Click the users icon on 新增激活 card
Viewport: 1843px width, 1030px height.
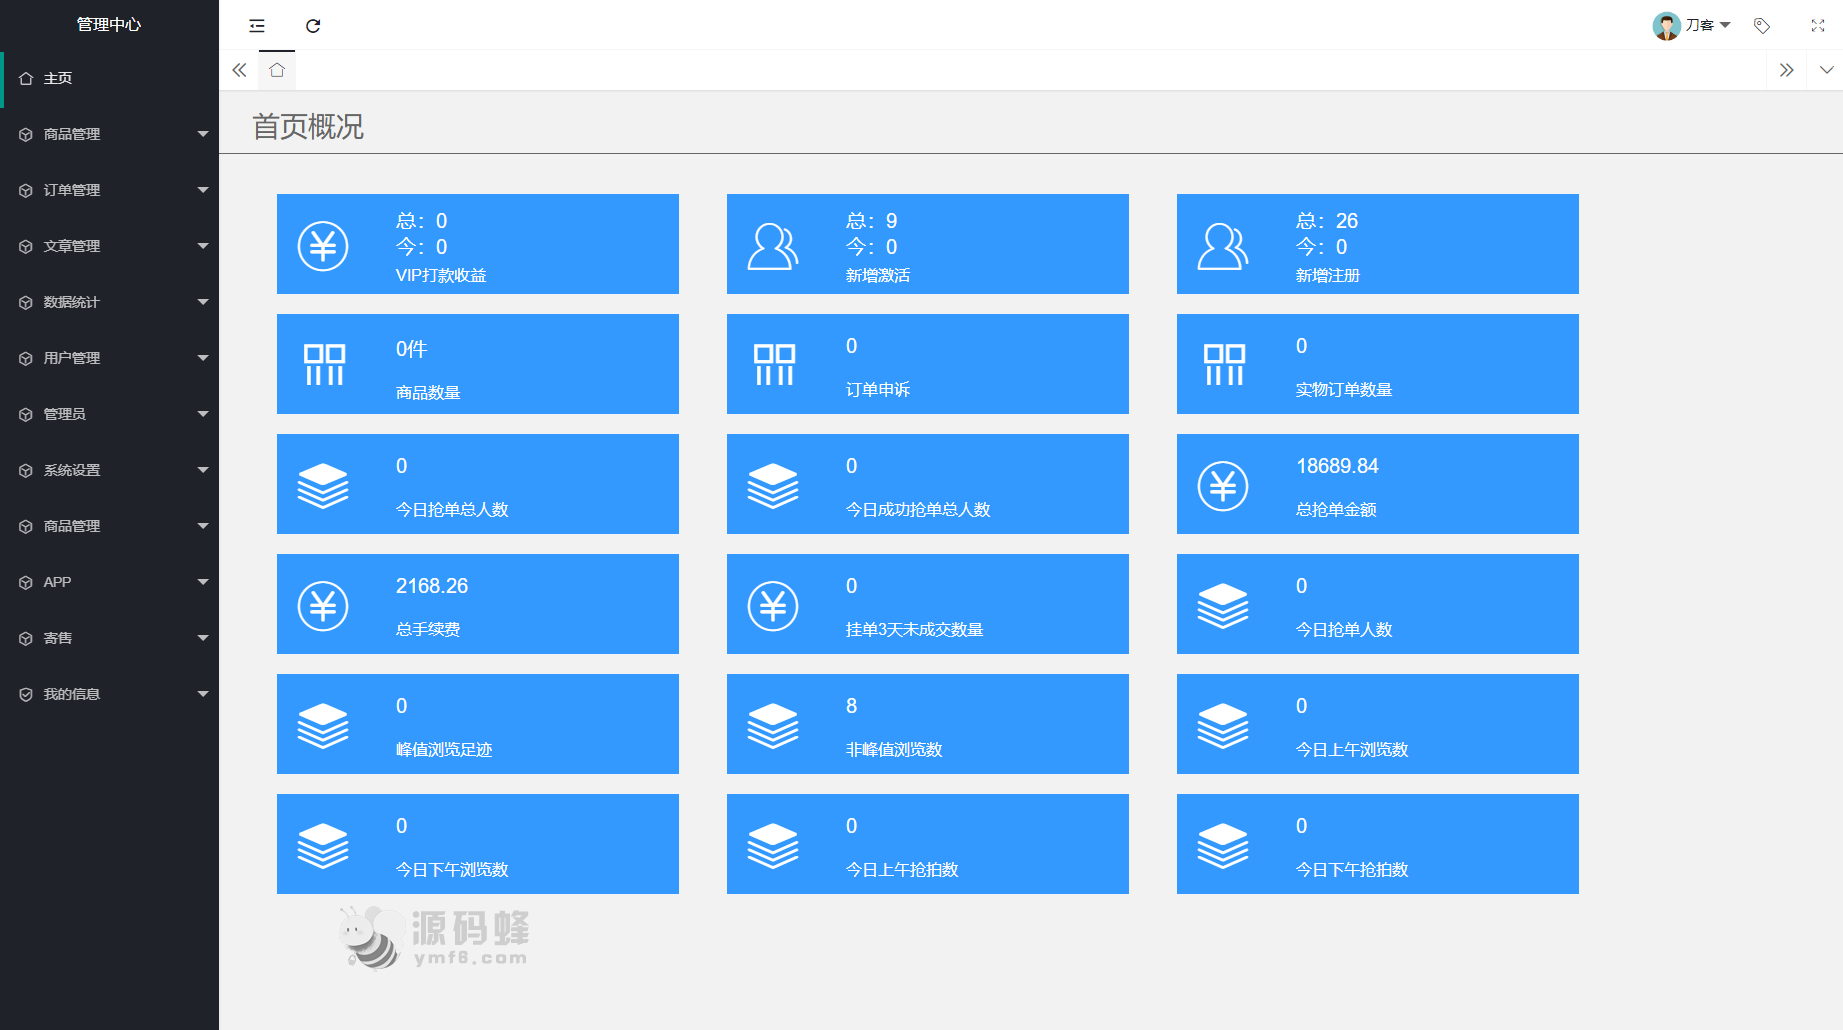click(773, 246)
